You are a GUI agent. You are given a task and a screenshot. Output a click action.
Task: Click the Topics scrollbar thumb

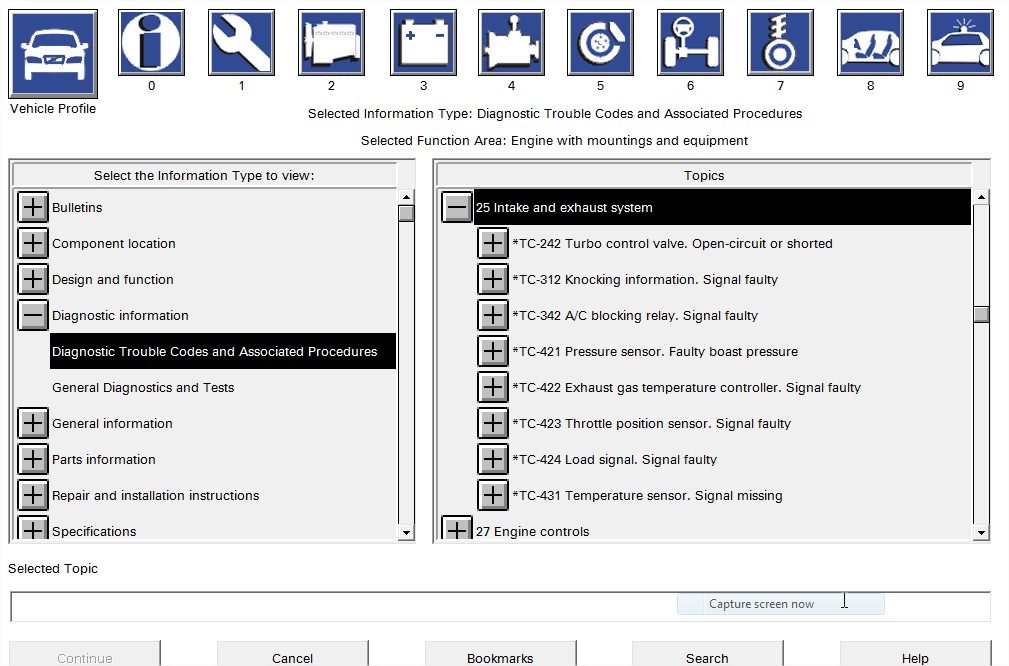coord(981,314)
